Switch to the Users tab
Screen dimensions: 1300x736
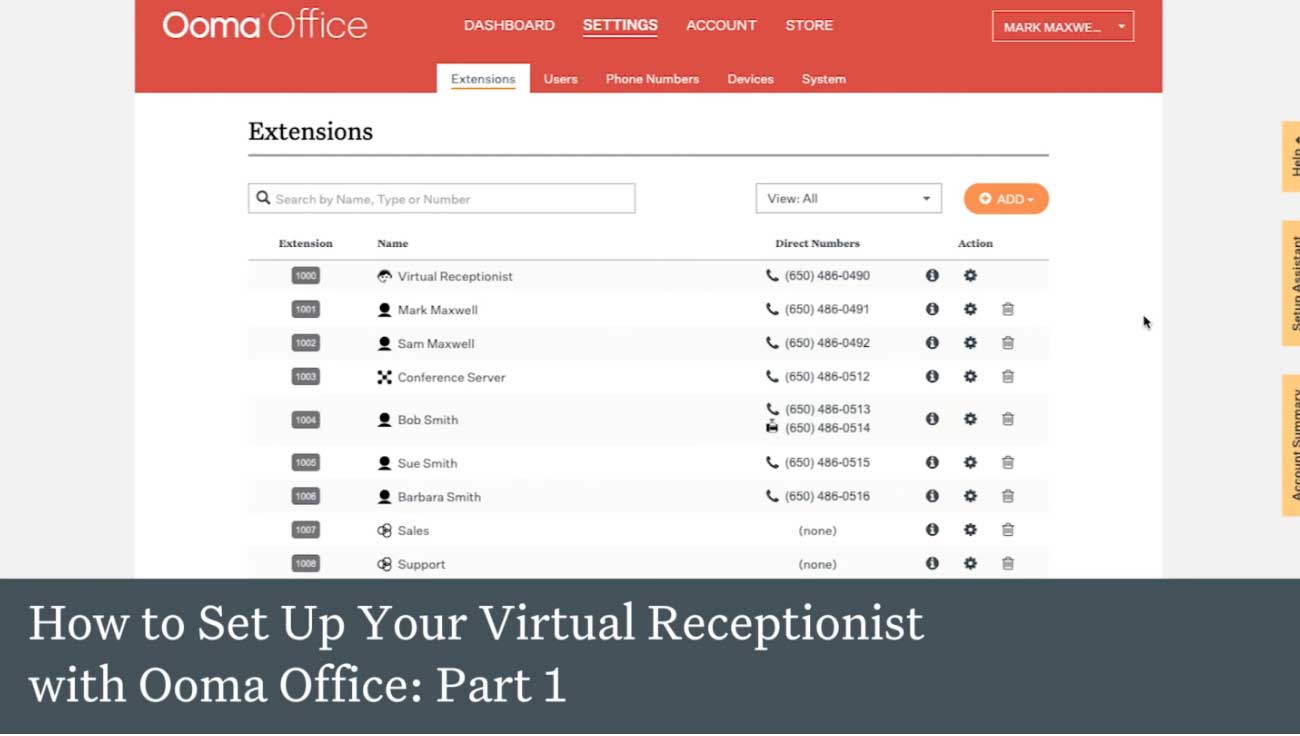coord(560,79)
